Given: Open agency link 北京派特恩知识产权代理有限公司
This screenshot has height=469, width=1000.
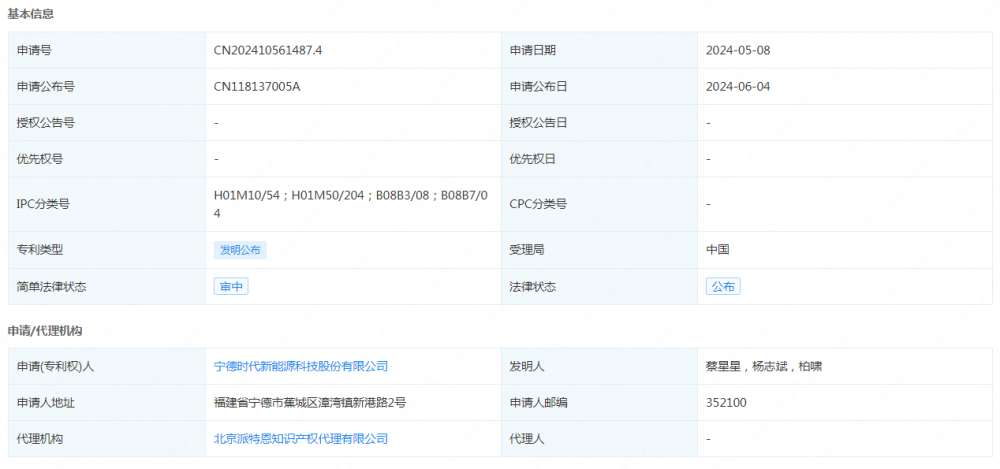Looking at the screenshot, I should (x=300, y=439).
